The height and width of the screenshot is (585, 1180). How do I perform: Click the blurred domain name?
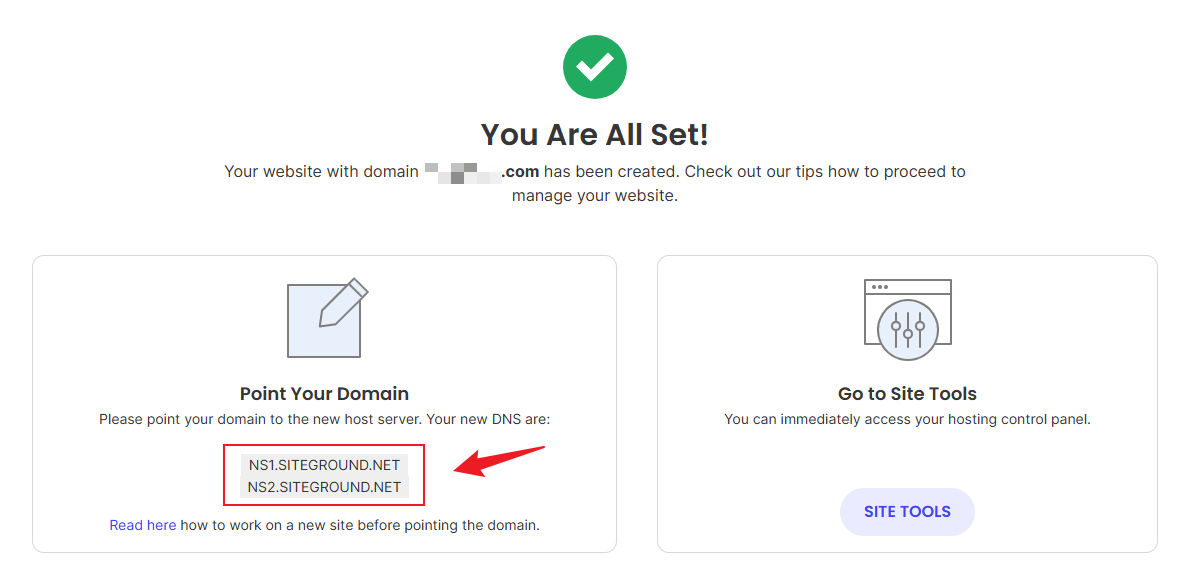tap(462, 172)
